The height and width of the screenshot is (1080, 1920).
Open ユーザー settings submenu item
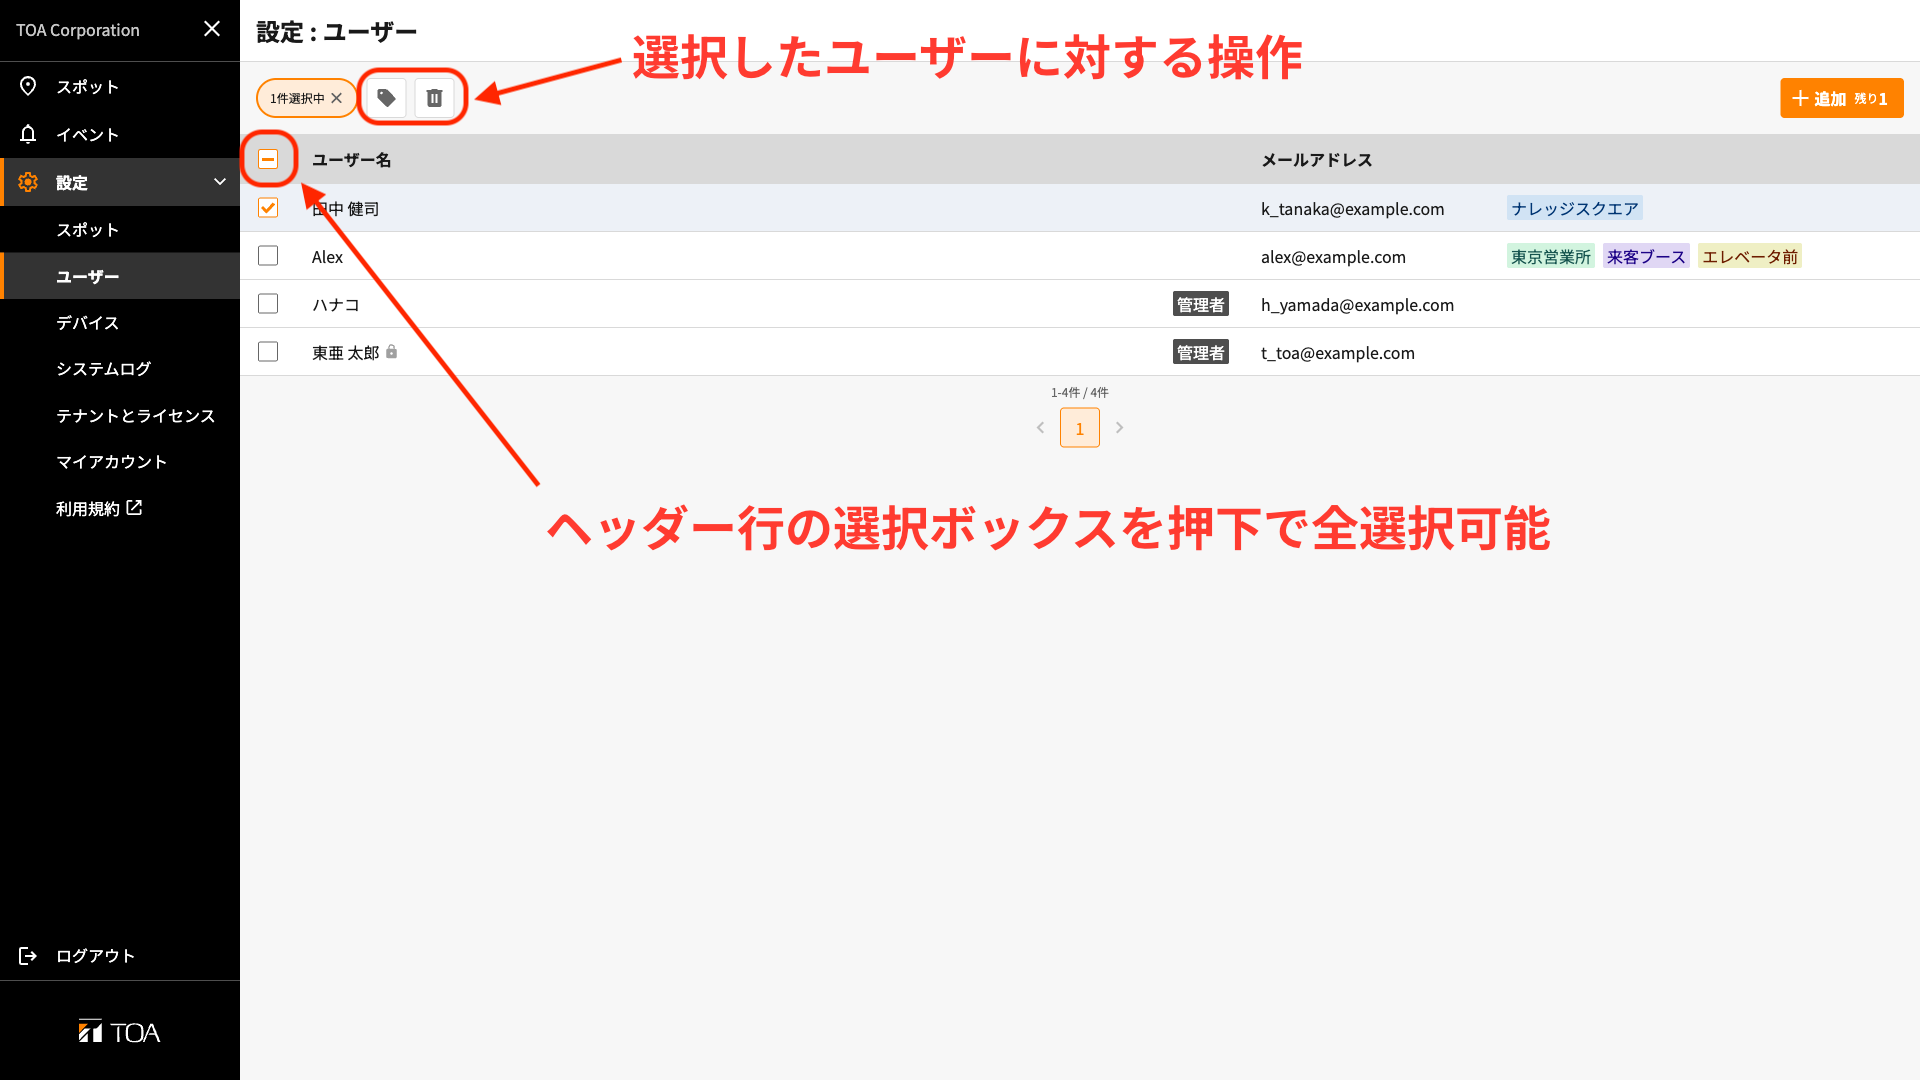pos(120,276)
